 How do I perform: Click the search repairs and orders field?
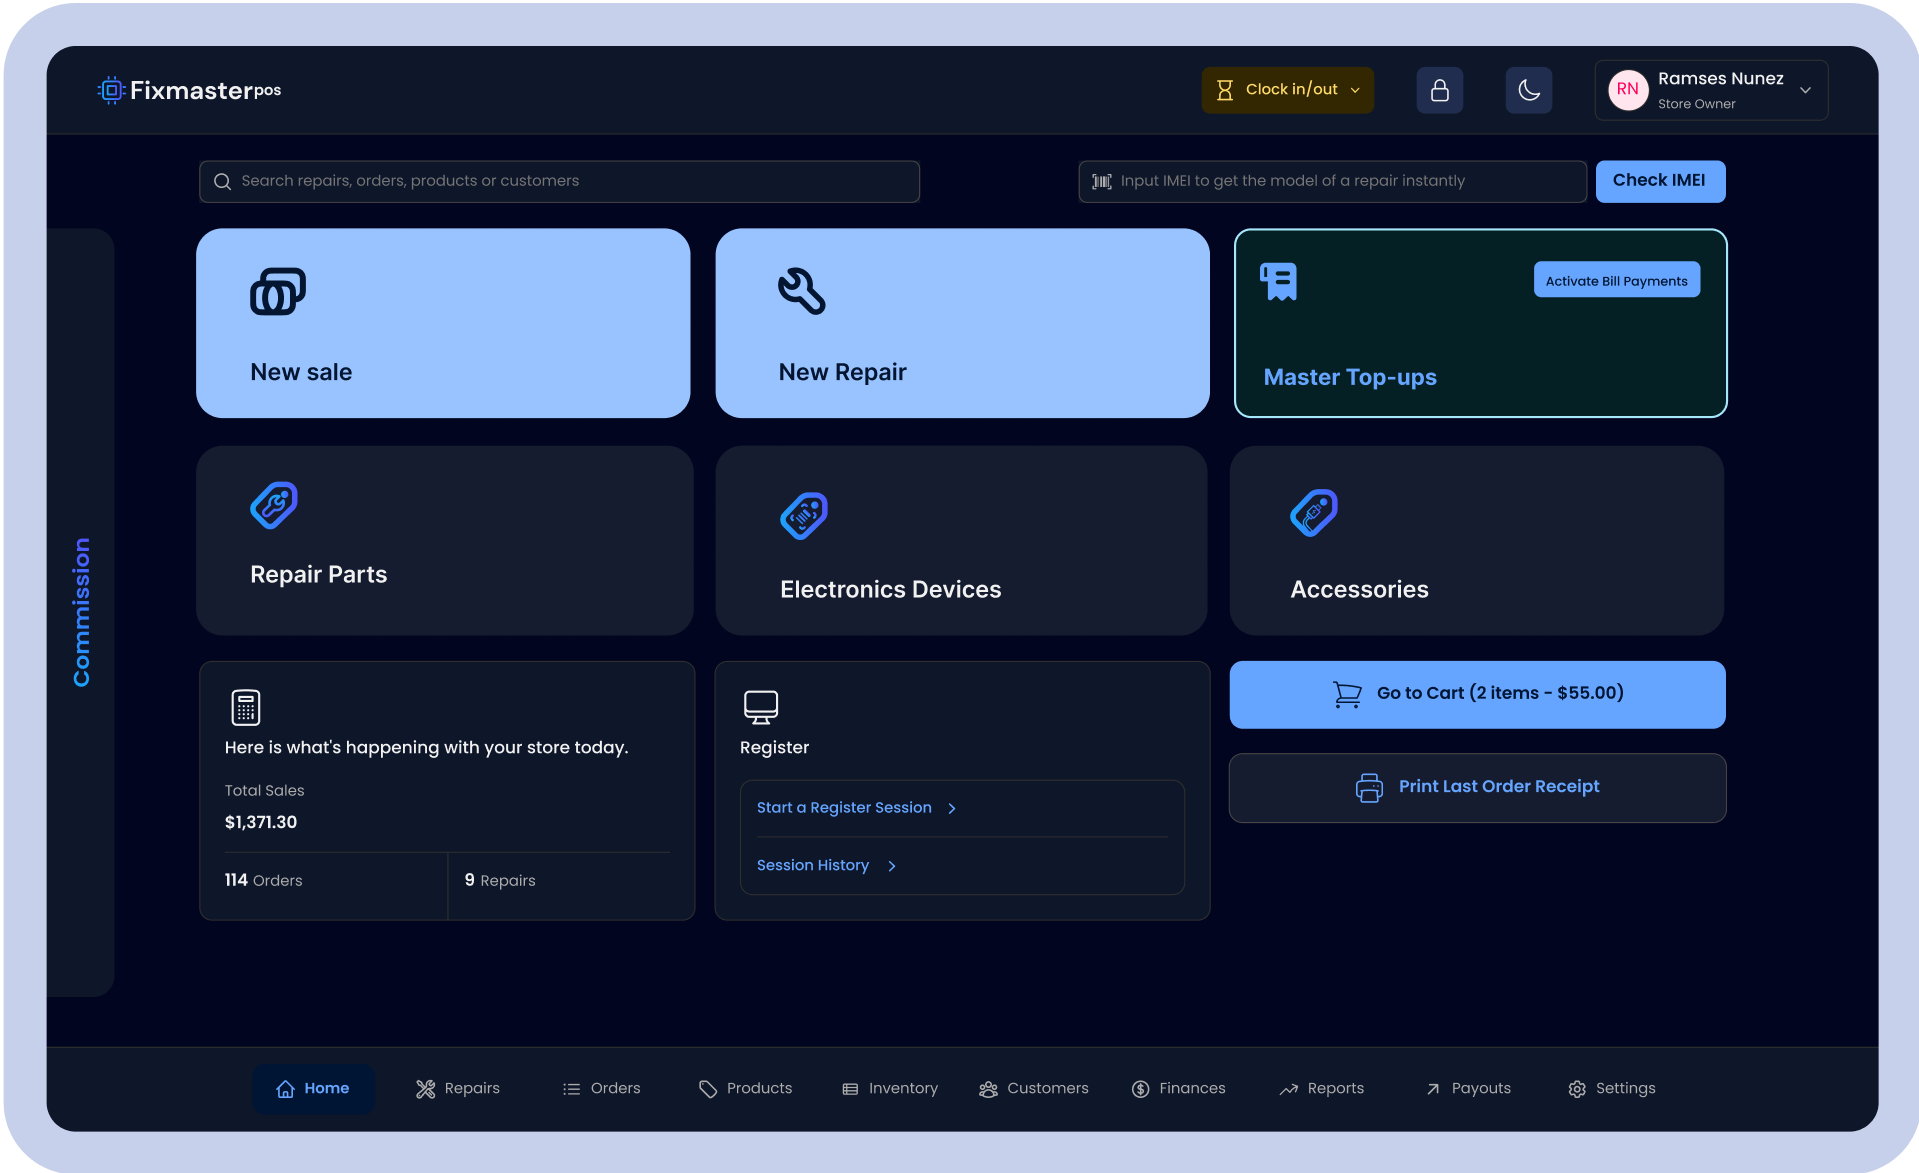559,181
